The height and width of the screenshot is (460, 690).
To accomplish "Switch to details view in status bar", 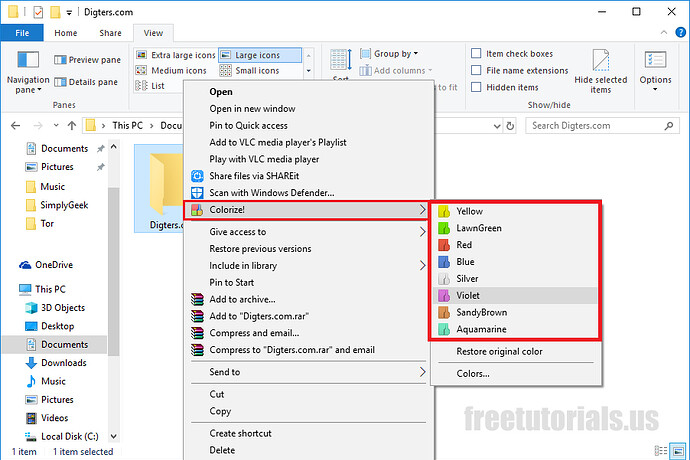I will [661, 451].
